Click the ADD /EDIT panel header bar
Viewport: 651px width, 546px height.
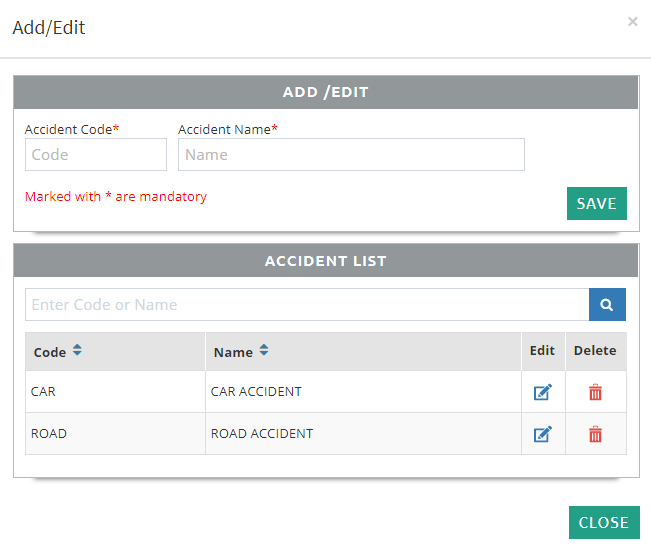coord(325,92)
